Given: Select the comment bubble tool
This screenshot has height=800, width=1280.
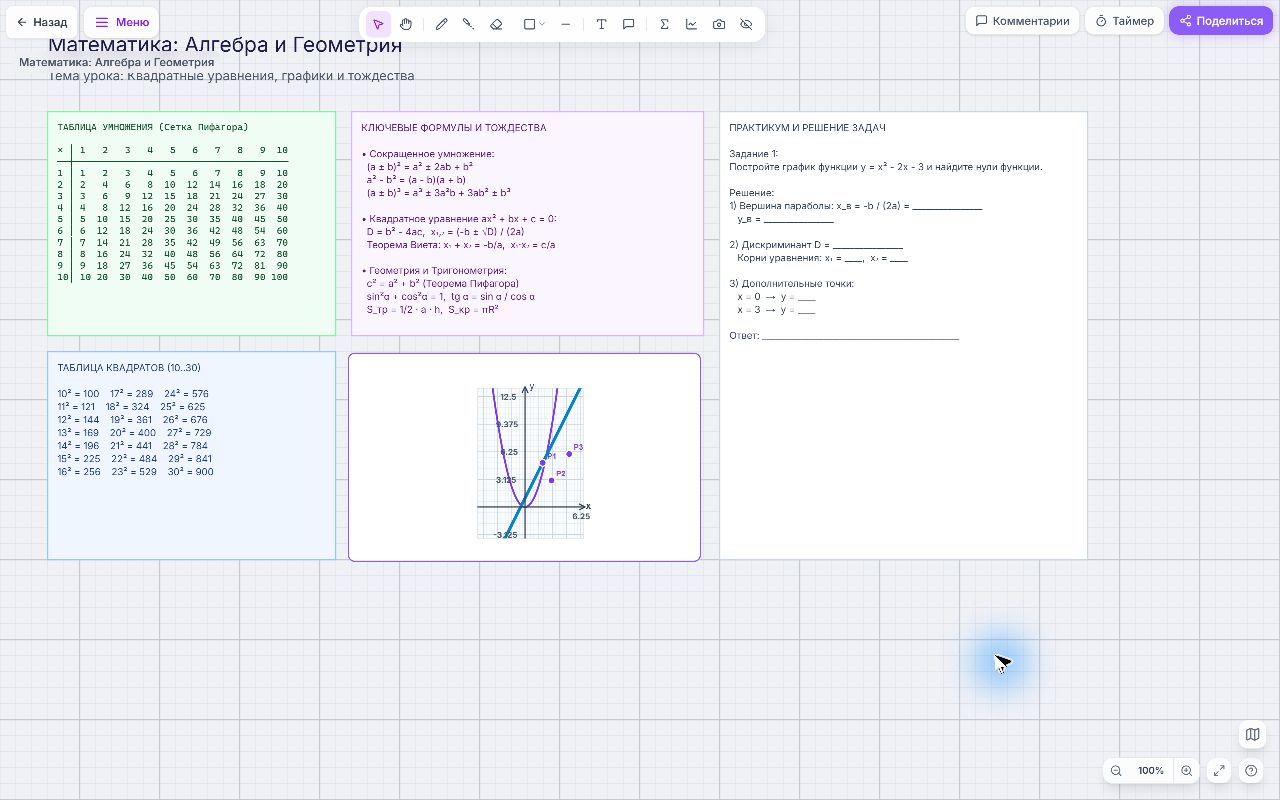Looking at the screenshot, I should [x=629, y=24].
